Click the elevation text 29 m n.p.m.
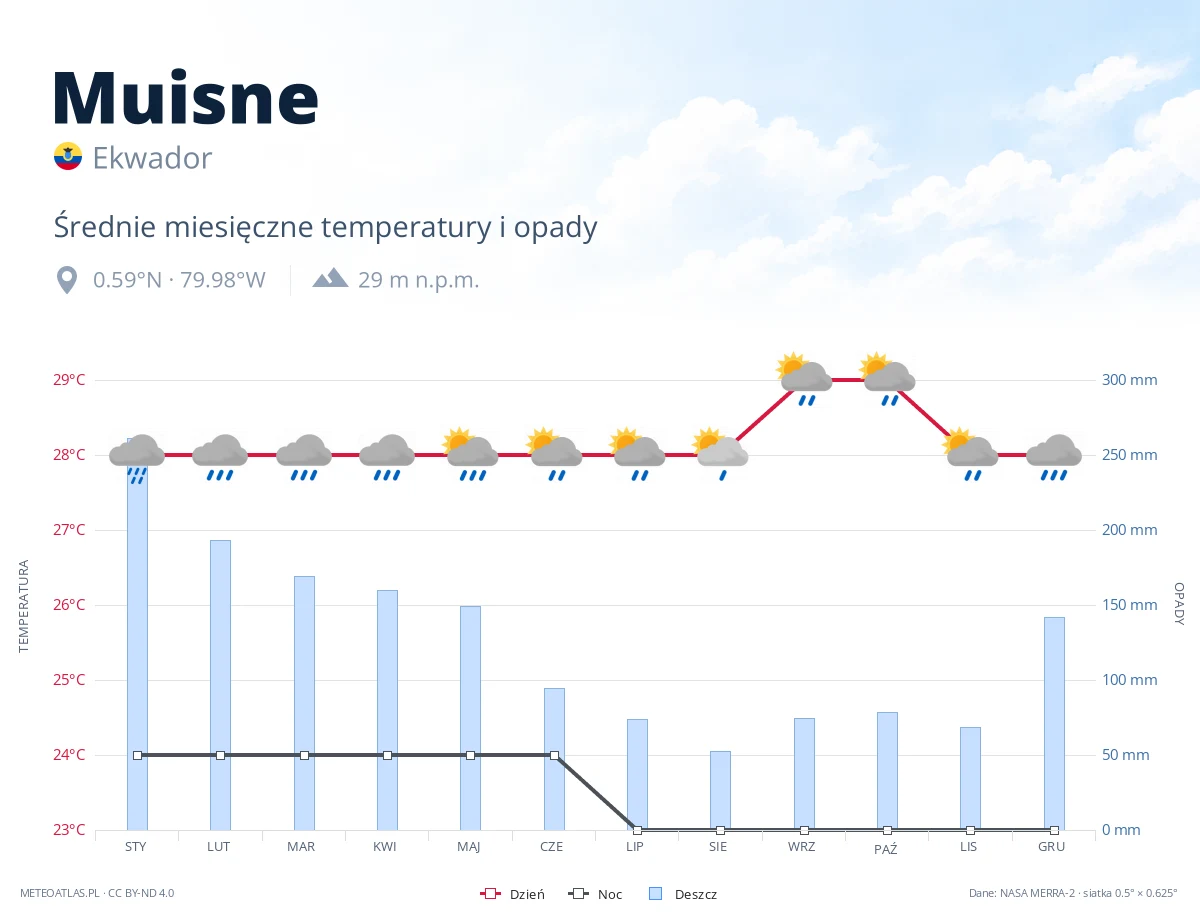 [419, 280]
